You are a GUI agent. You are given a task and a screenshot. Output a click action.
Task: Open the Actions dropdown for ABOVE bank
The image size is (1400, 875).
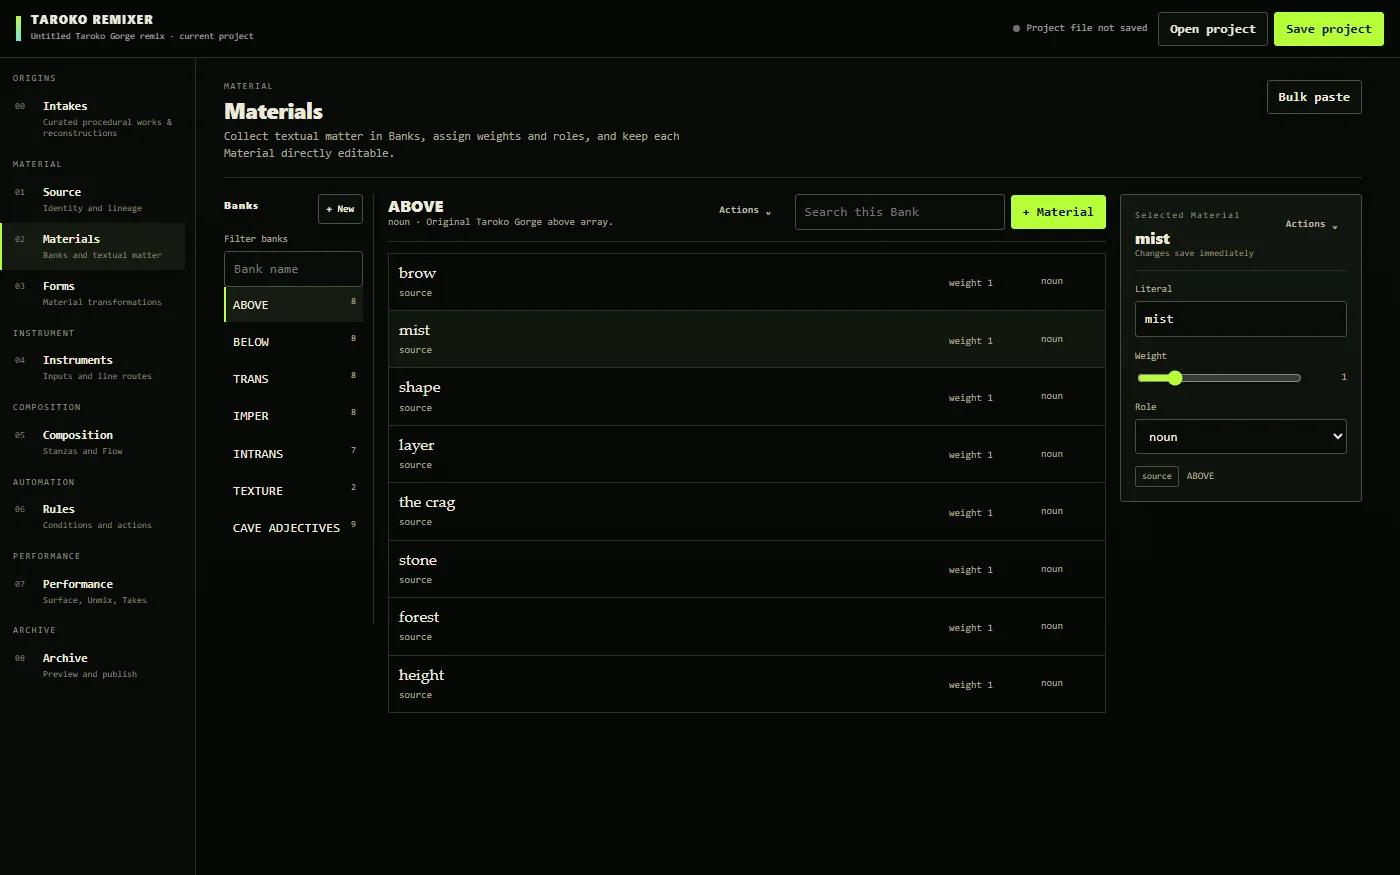745,210
